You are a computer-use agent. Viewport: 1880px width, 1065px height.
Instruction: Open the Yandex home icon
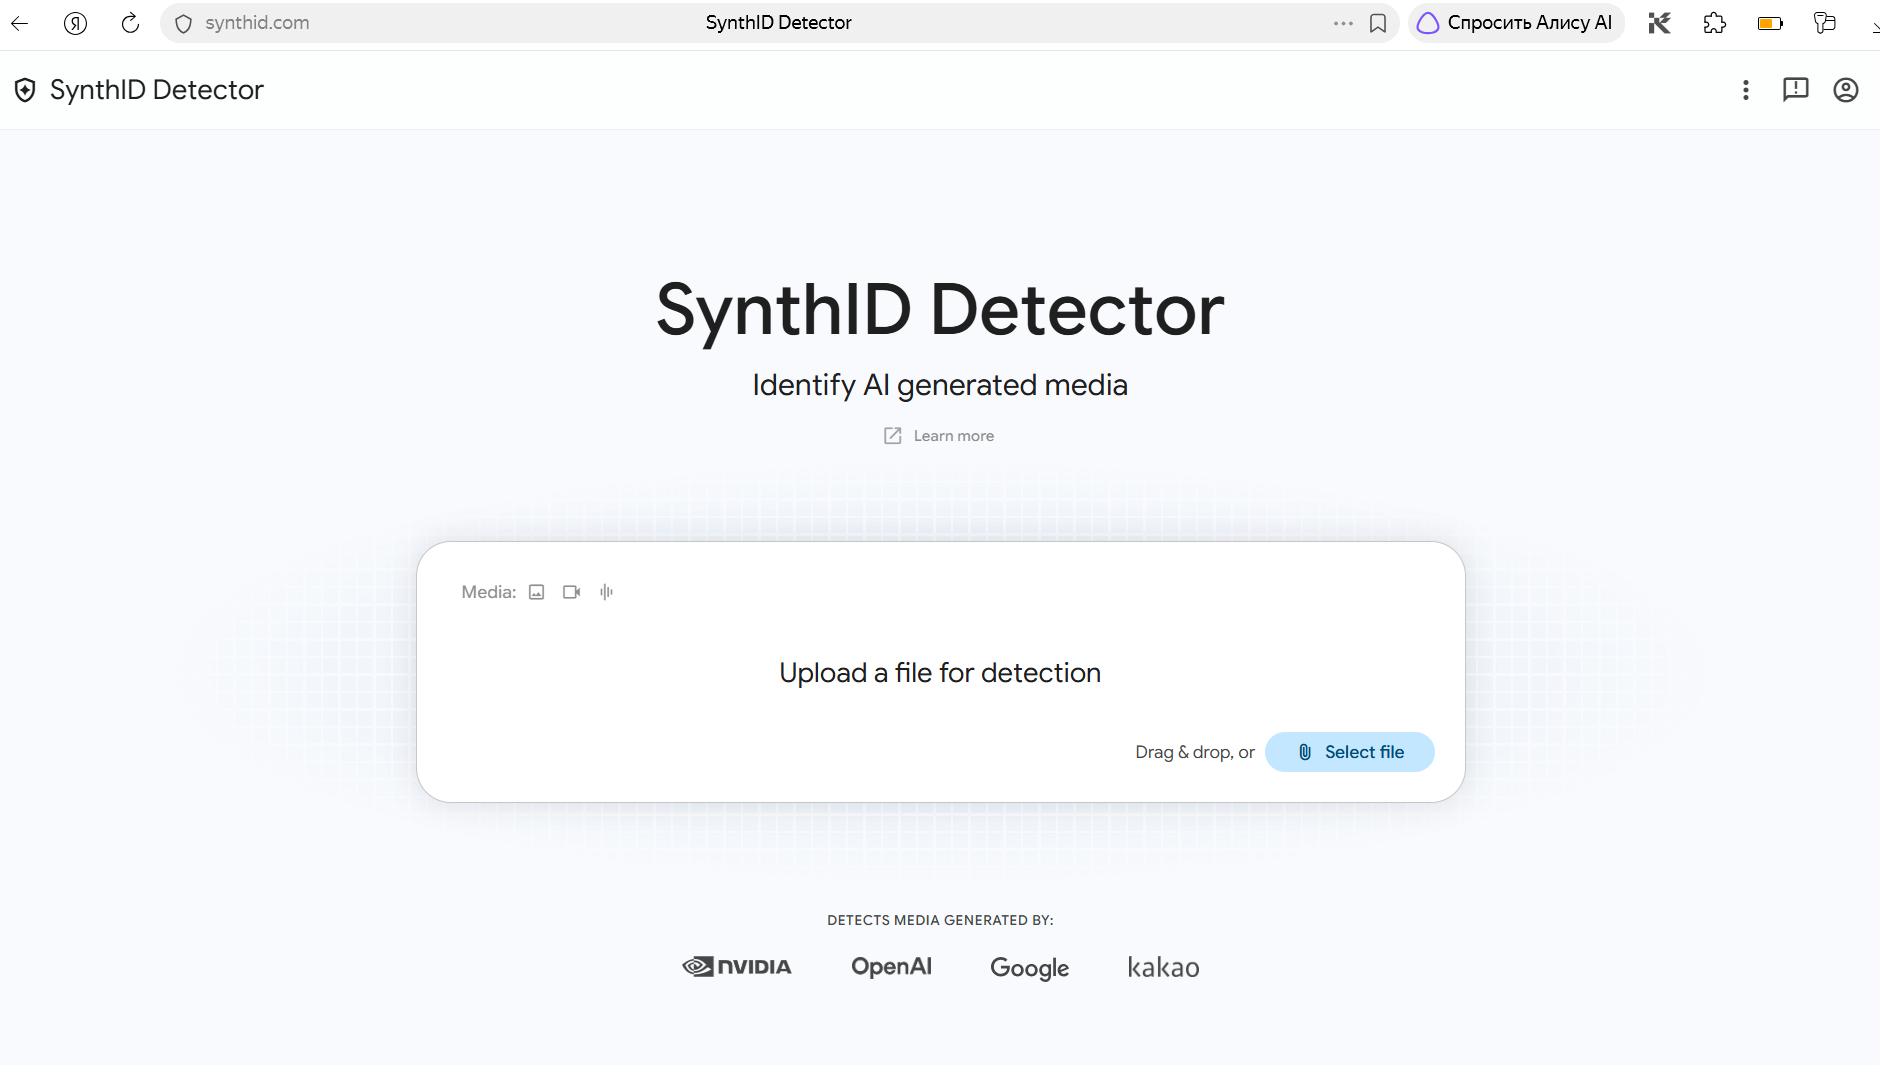coord(75,23)
